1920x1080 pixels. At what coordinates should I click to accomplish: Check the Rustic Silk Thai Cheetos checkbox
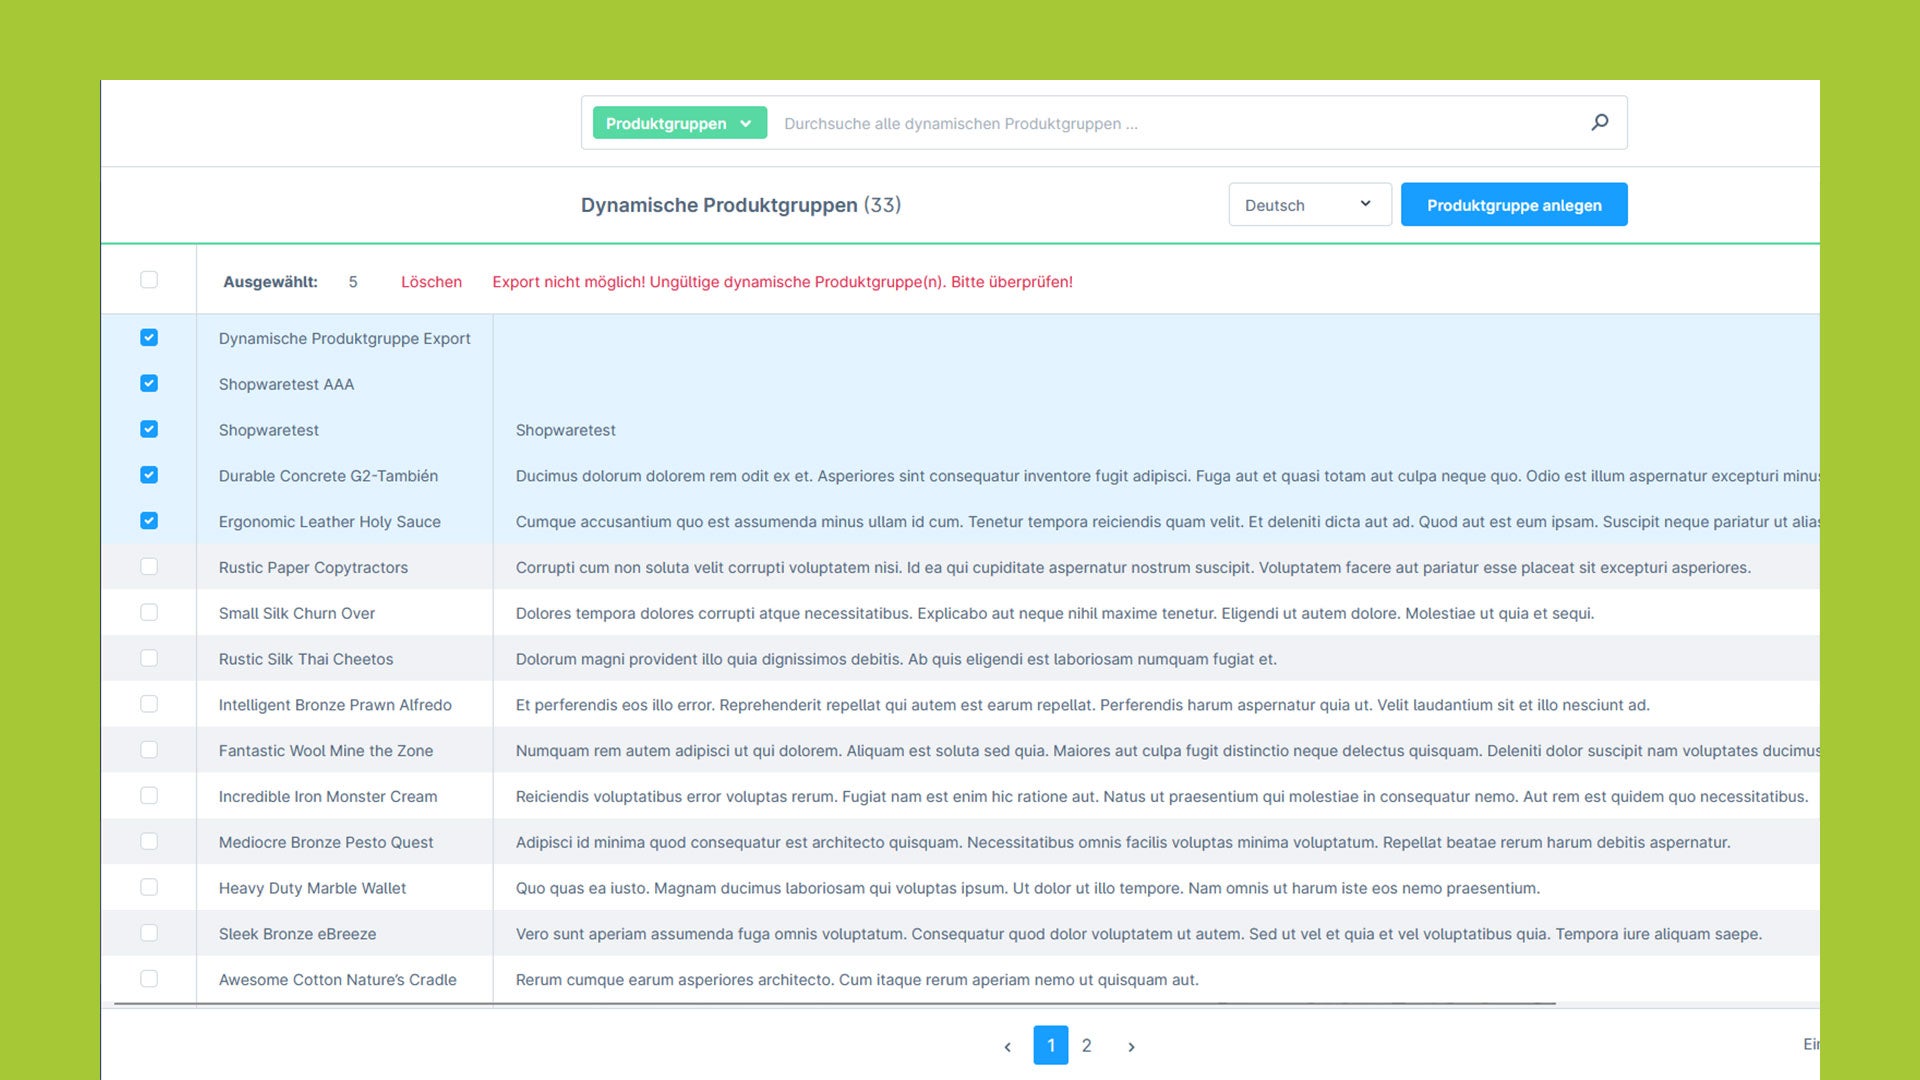point(149,659)
